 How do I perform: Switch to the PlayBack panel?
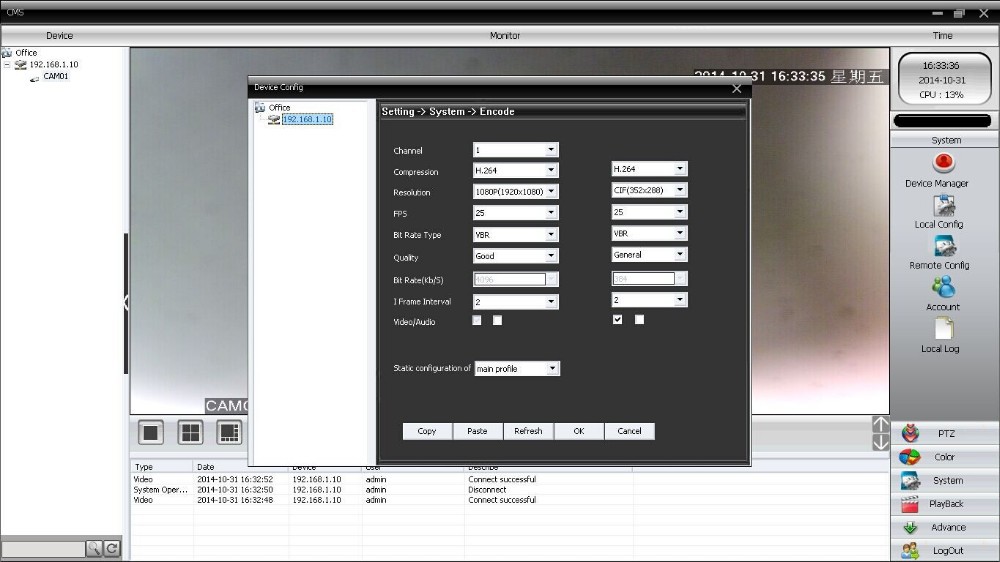click(945, 504)
